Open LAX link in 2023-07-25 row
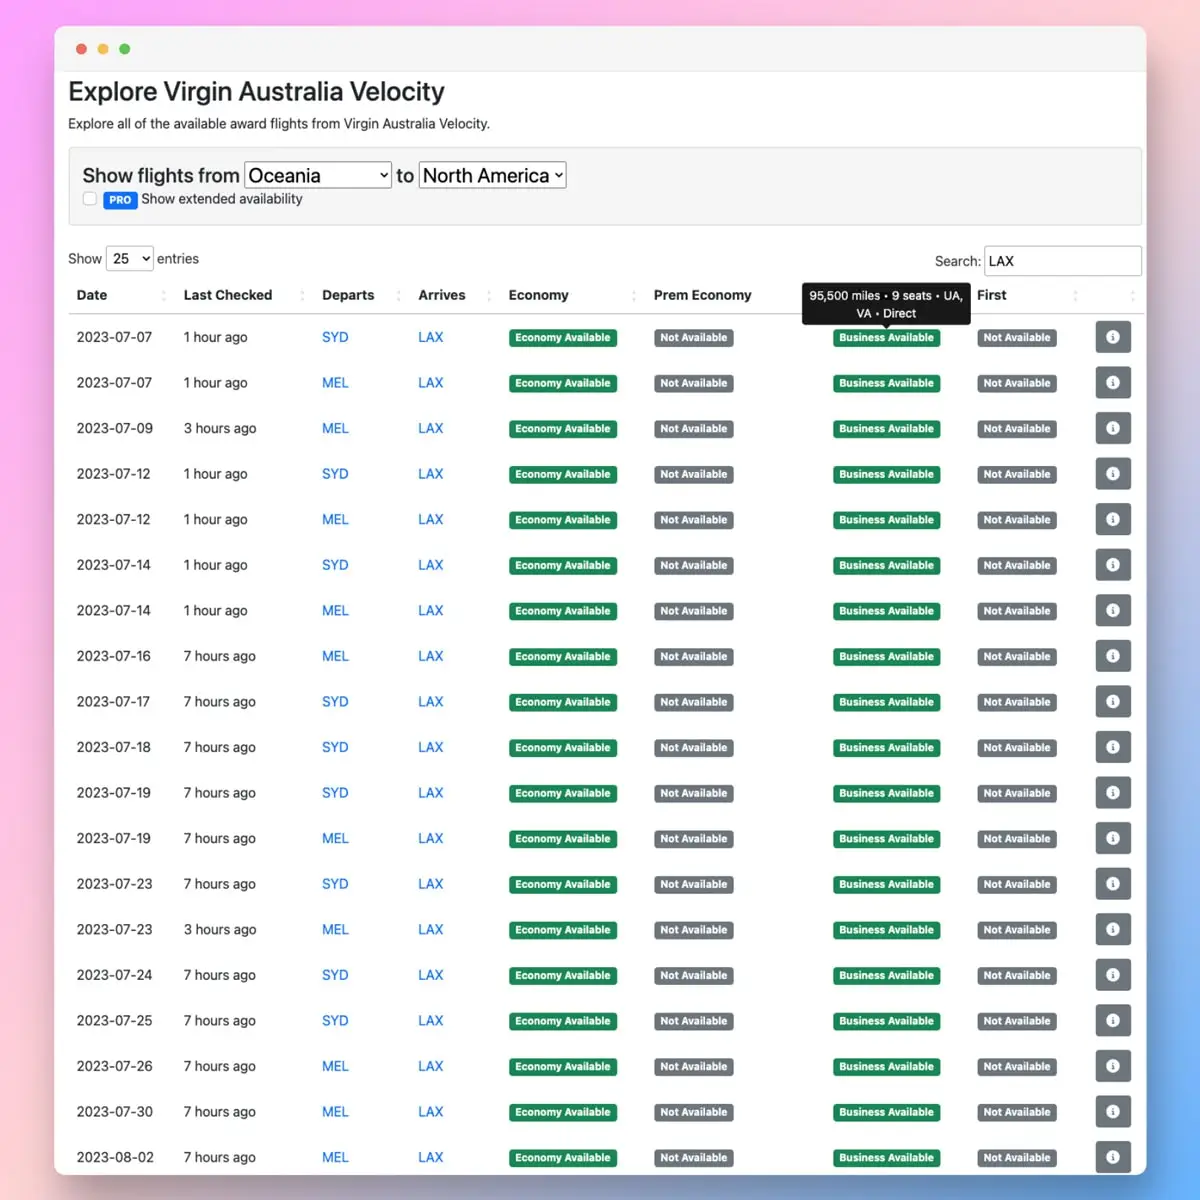The image size is (1200, 1200). click(x=431, y=1020)
